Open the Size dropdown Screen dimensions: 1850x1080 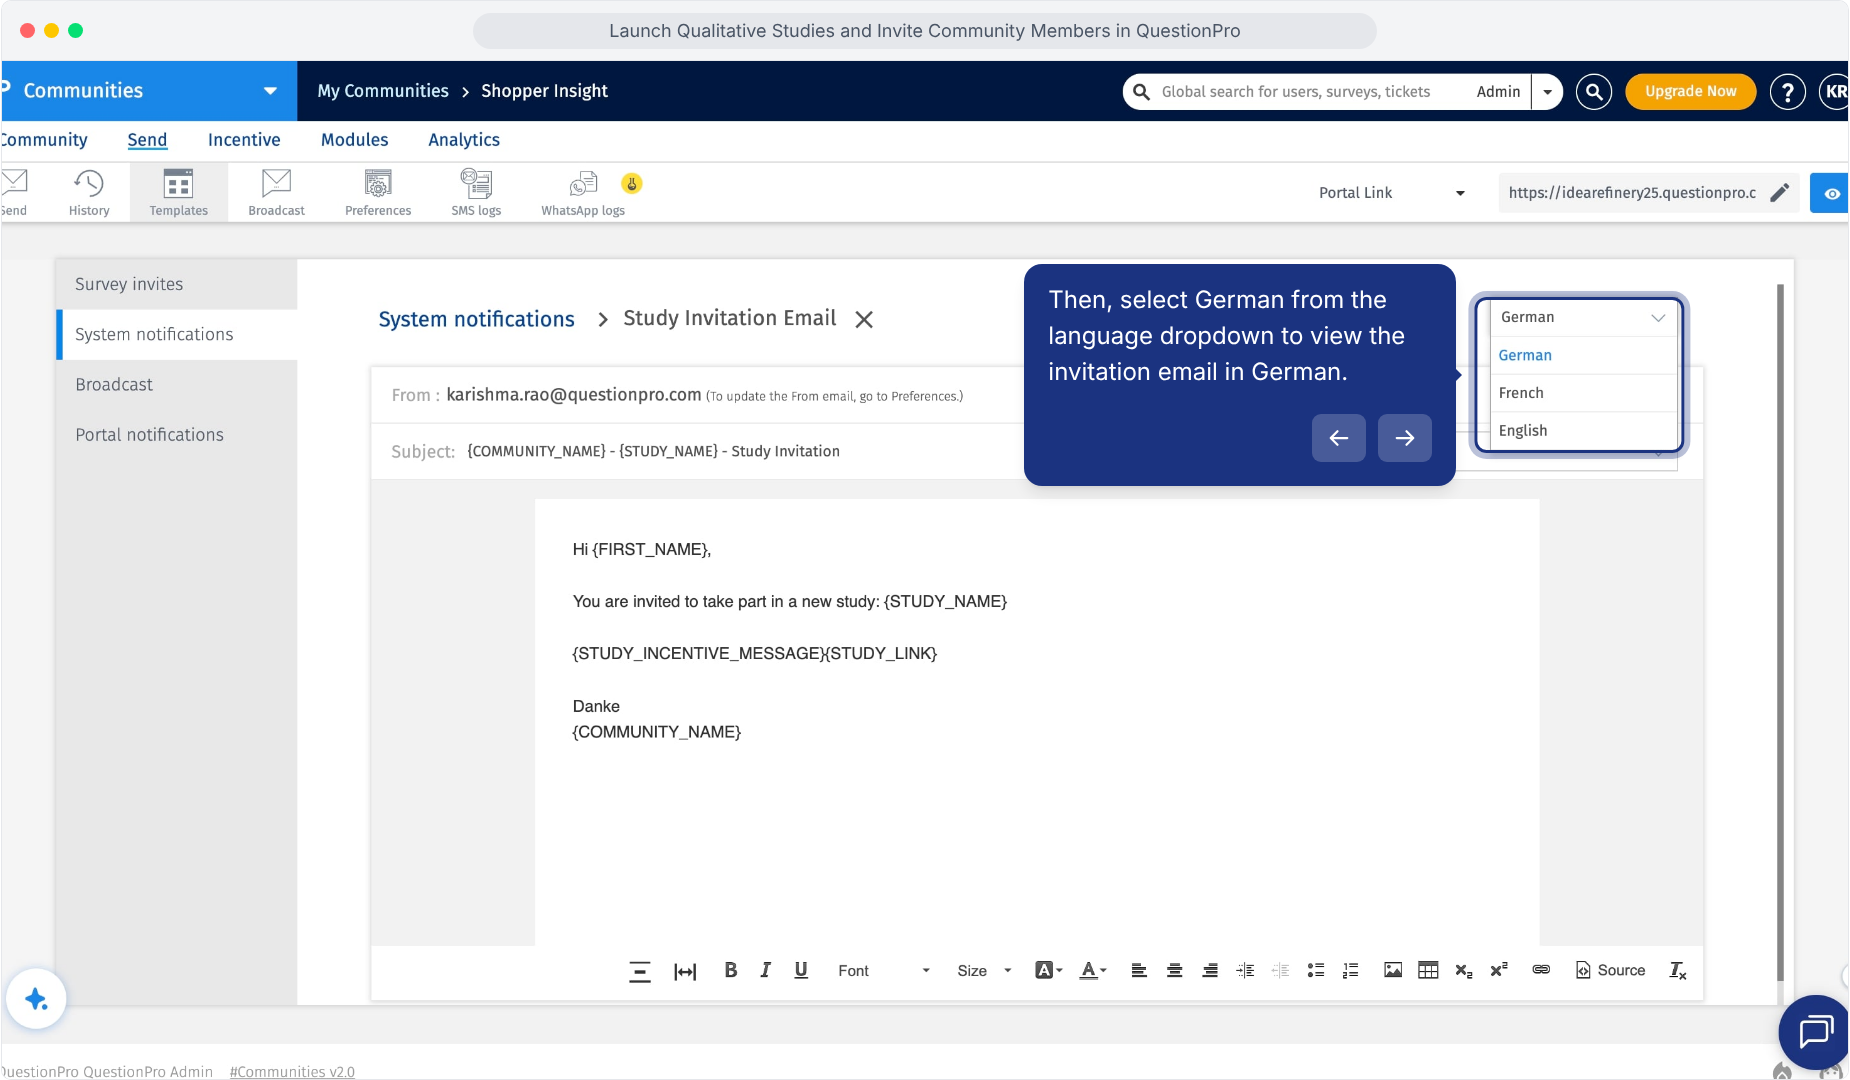985,970
